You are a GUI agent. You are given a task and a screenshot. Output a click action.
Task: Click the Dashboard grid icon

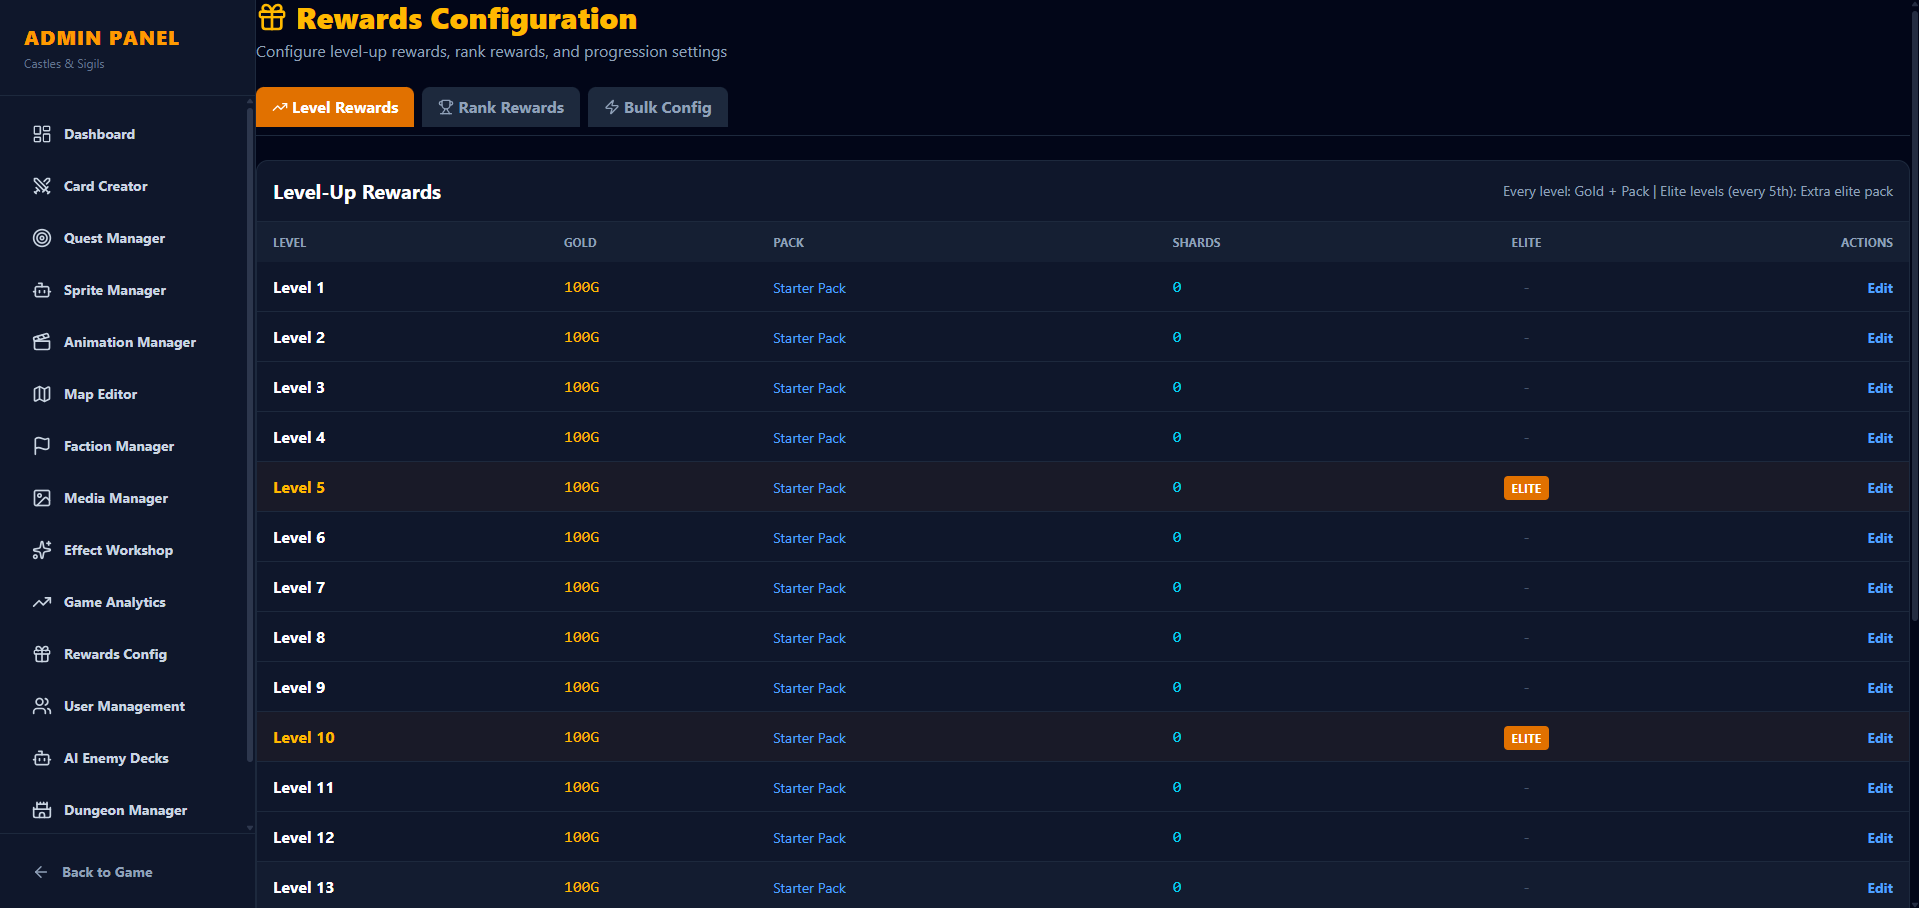pos(42,134)
